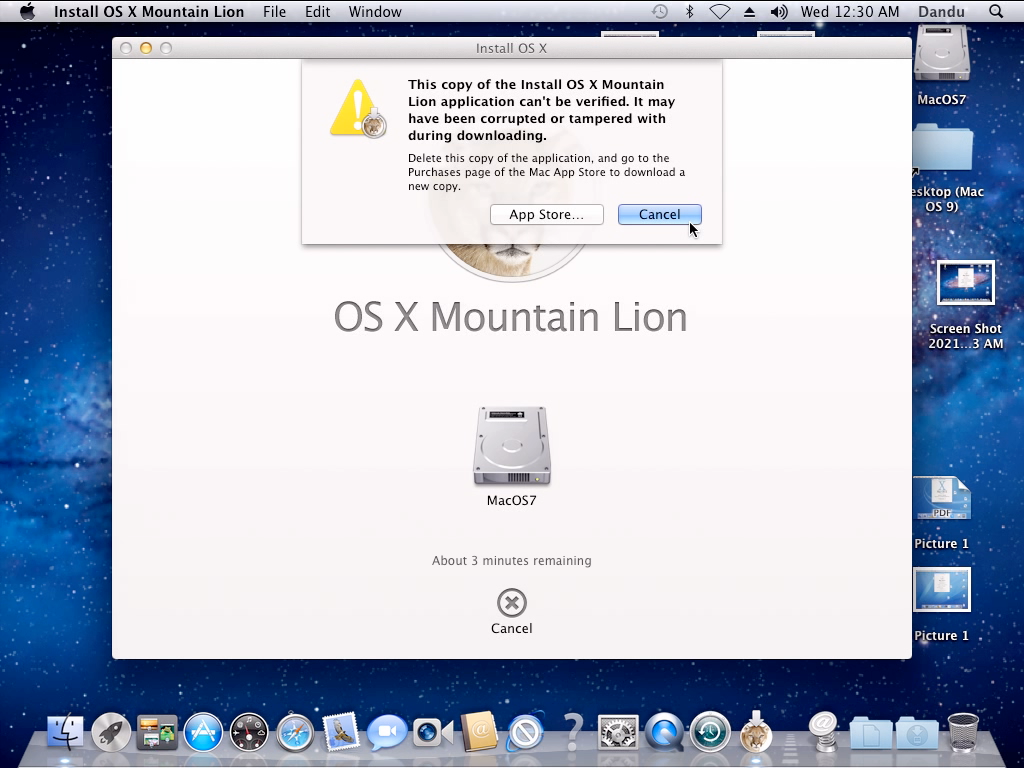This screenshot has height=768, width=1024.
Task: Launch QuickTime Player from the Dock
Action: [x=664, y=731]
